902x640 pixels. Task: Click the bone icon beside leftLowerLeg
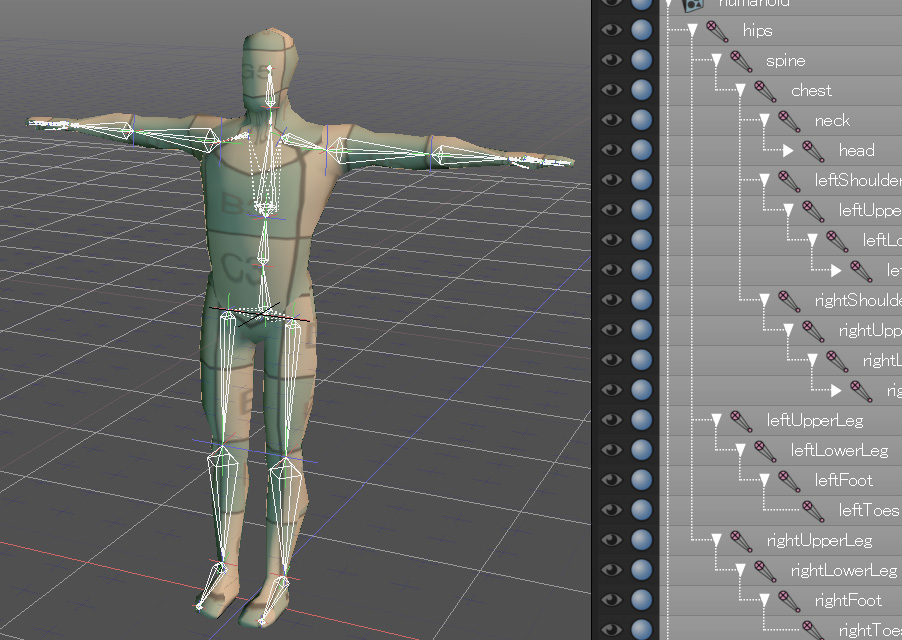765,450
